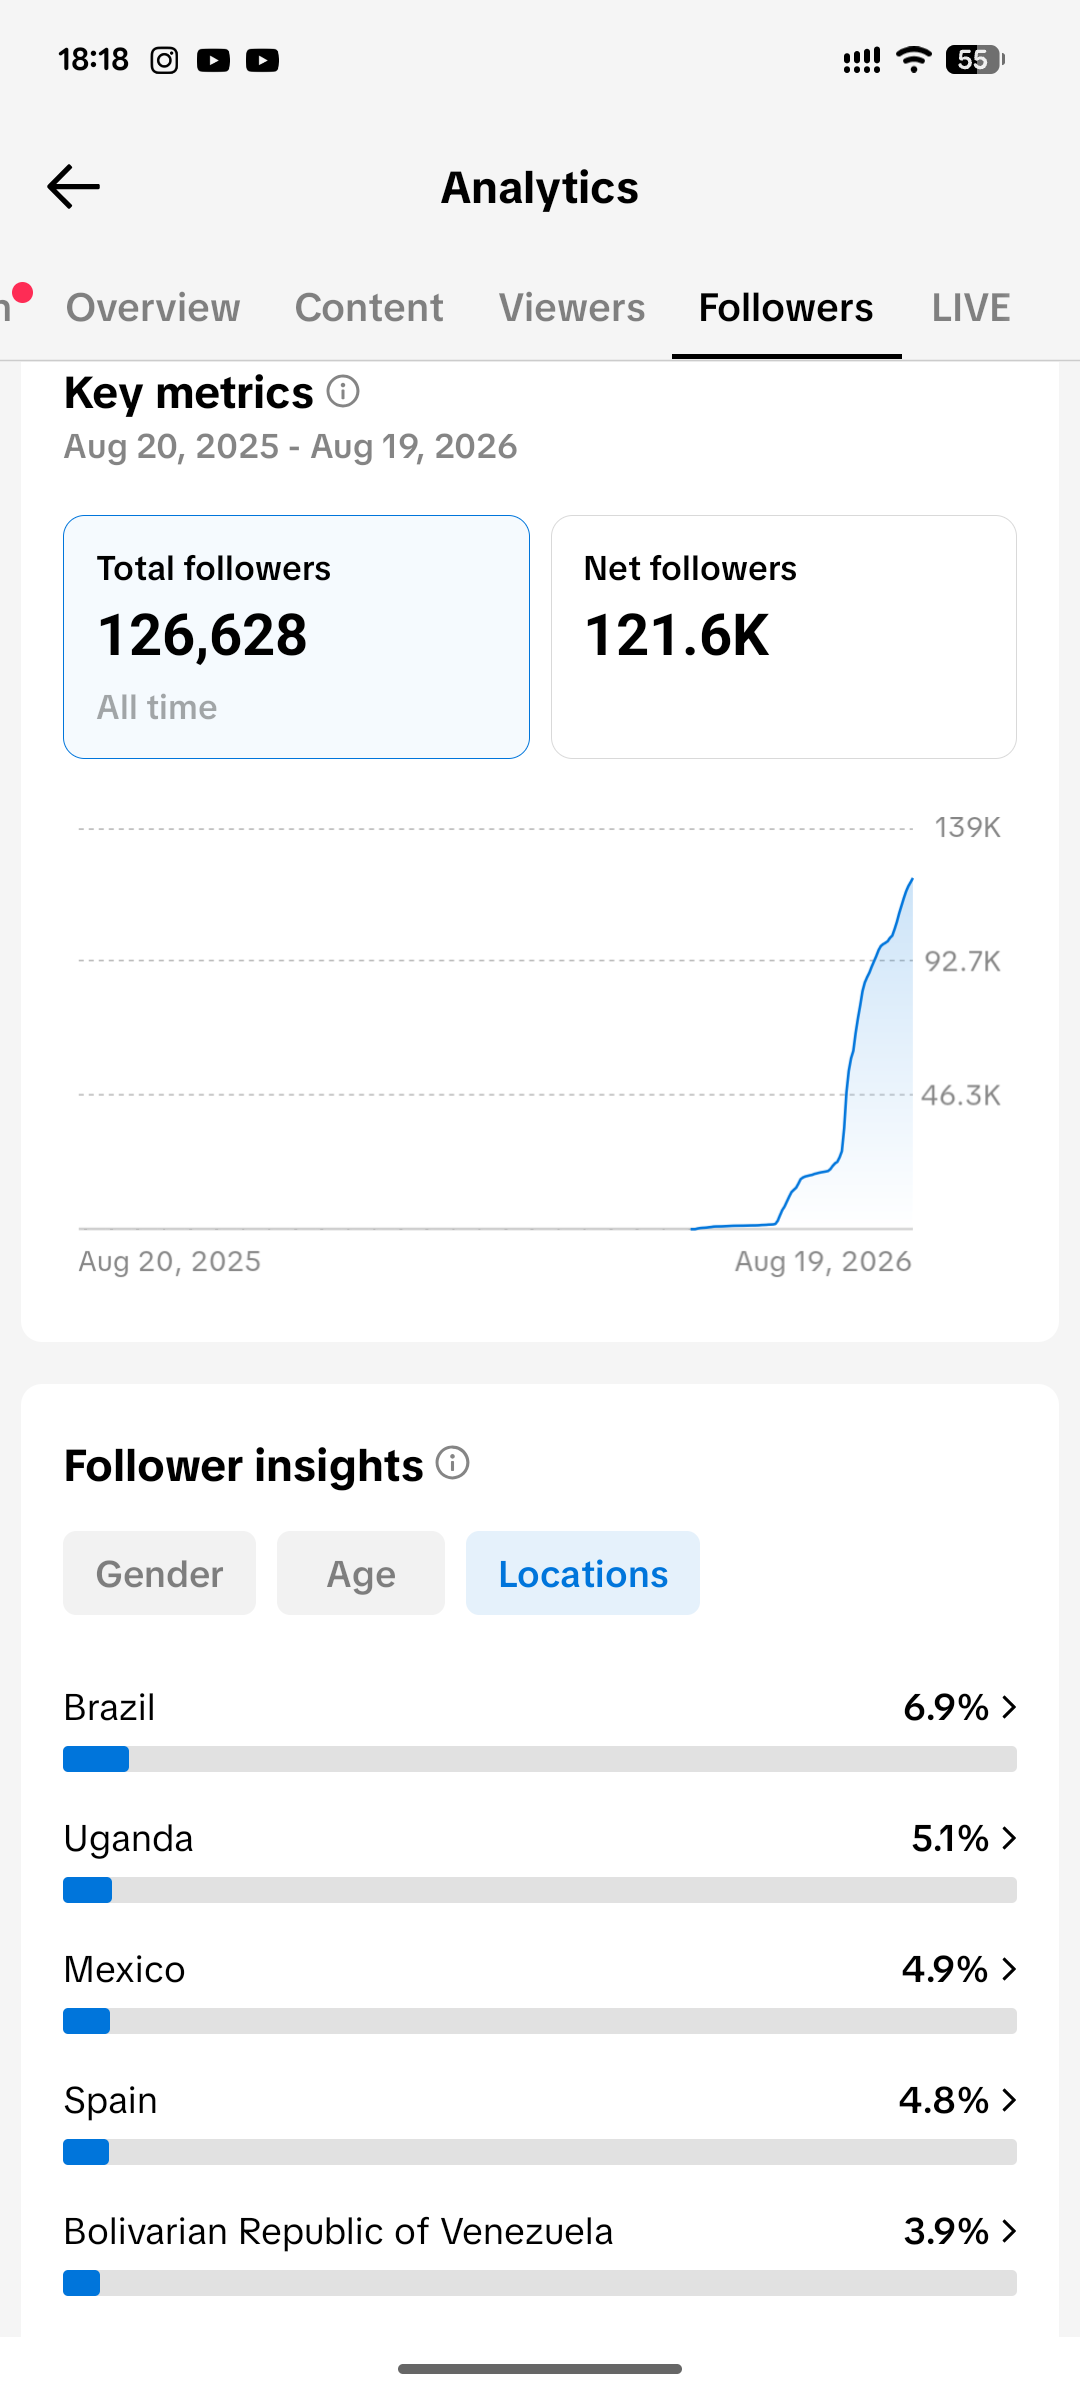1080x2400 pixels.
Task: Tap the Wi-Fi status icon
Action: pos(913,60)
